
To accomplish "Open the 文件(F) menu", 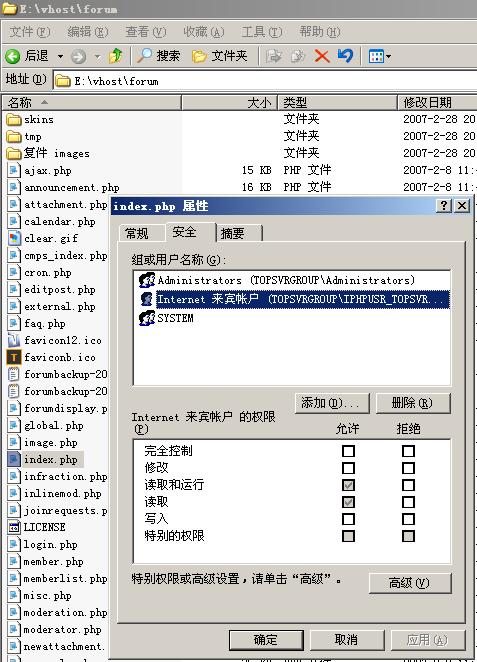I will 30,32.
